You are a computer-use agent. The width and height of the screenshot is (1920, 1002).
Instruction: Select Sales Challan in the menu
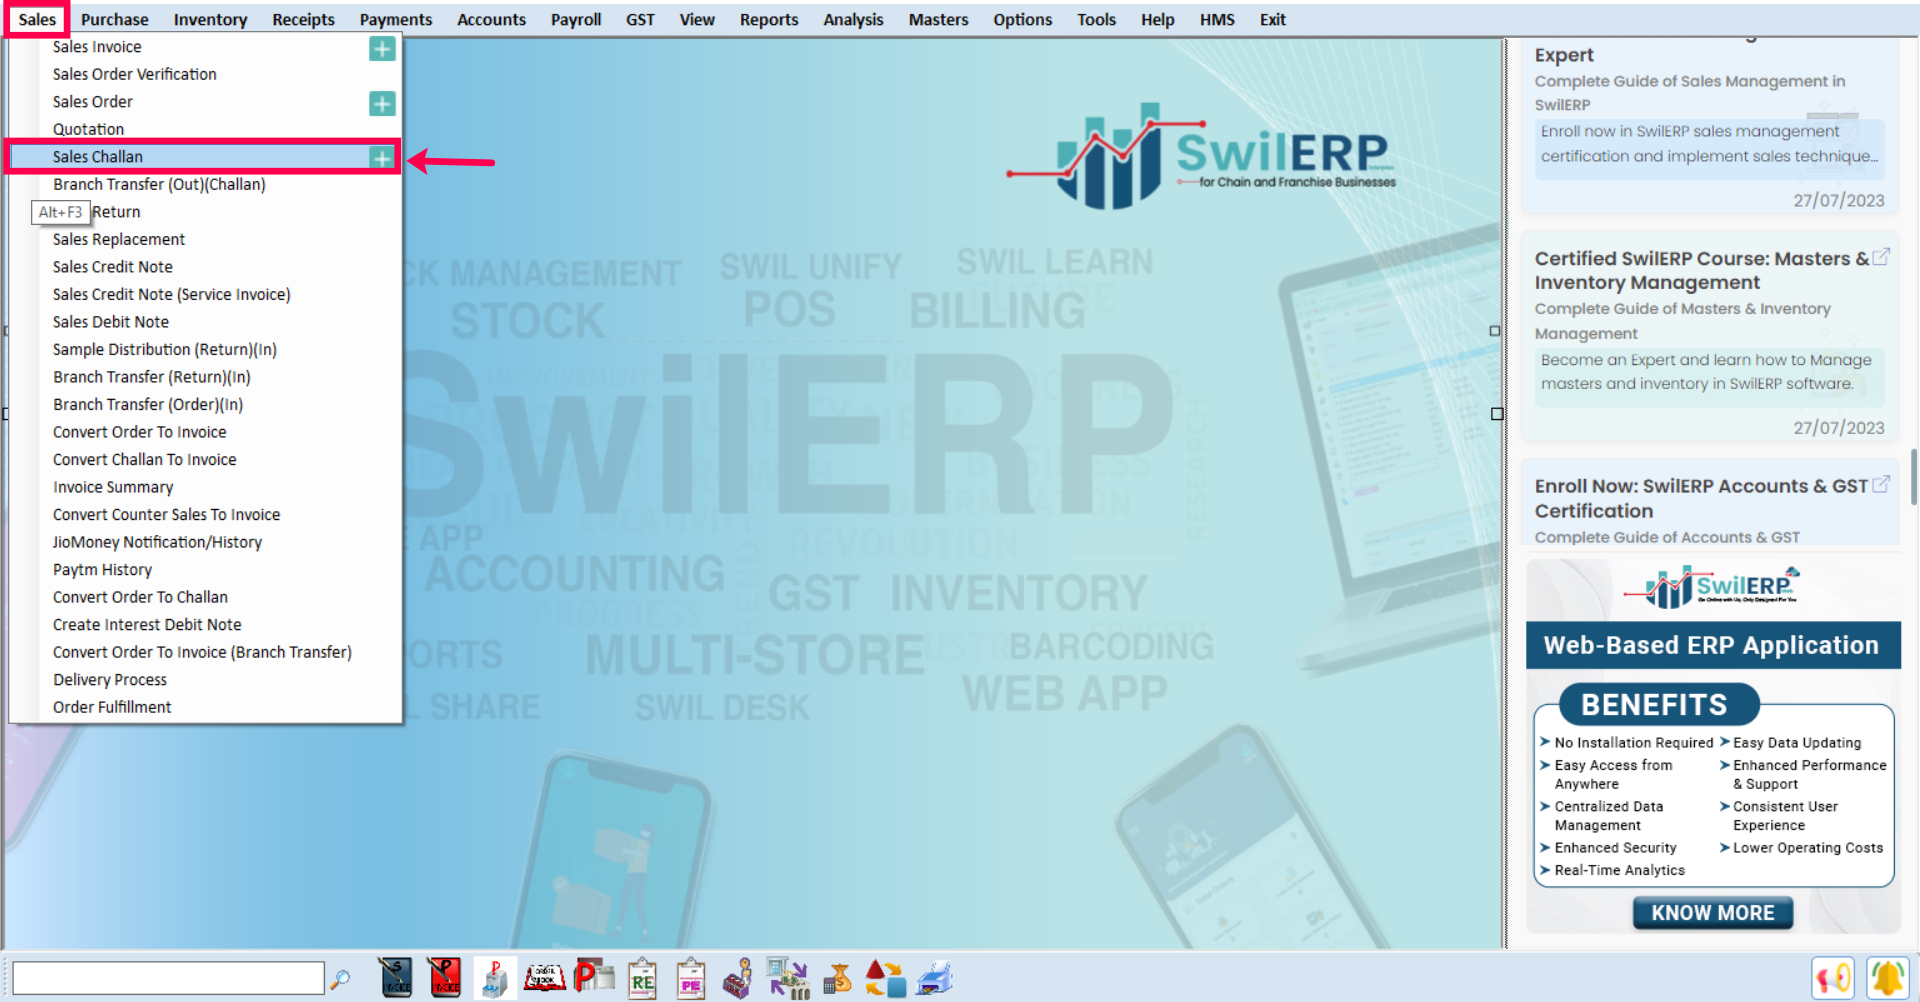[203, 157]
